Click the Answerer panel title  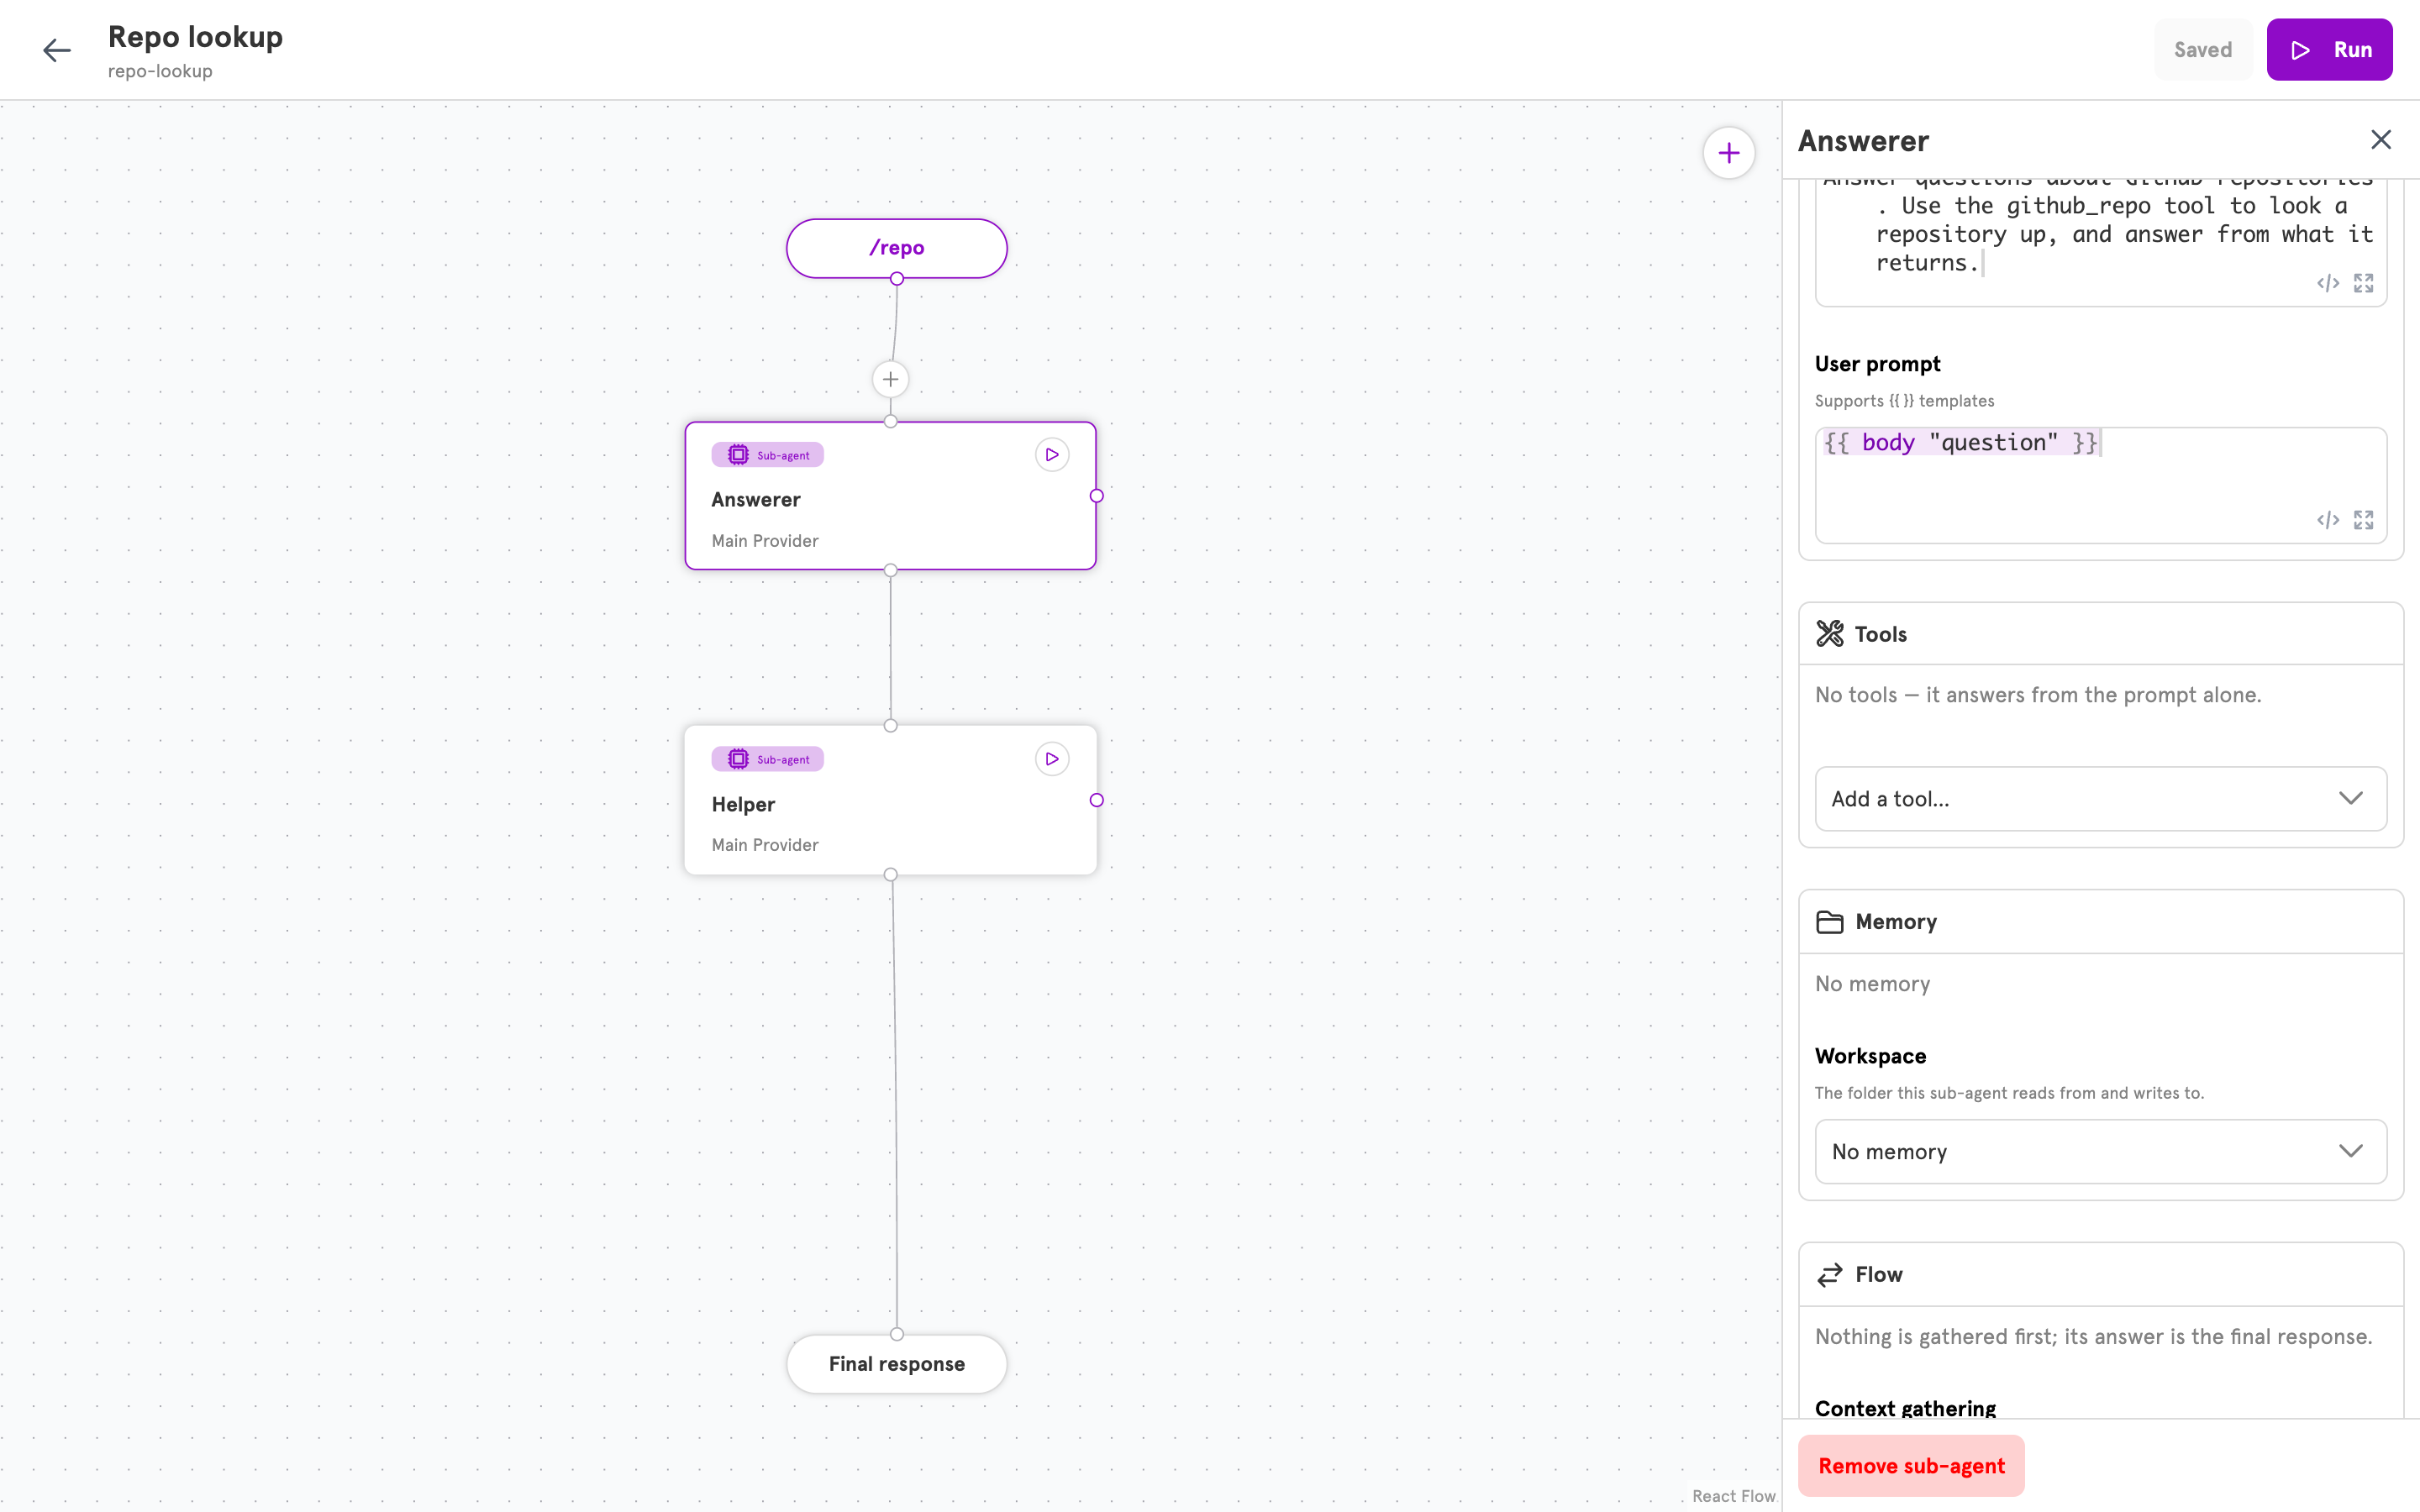pos(1863,141)
